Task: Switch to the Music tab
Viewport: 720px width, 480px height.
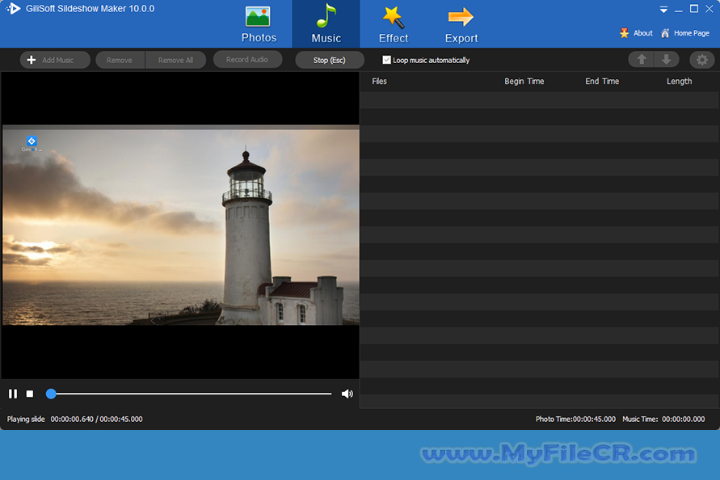Action: (x=326, y=24)
